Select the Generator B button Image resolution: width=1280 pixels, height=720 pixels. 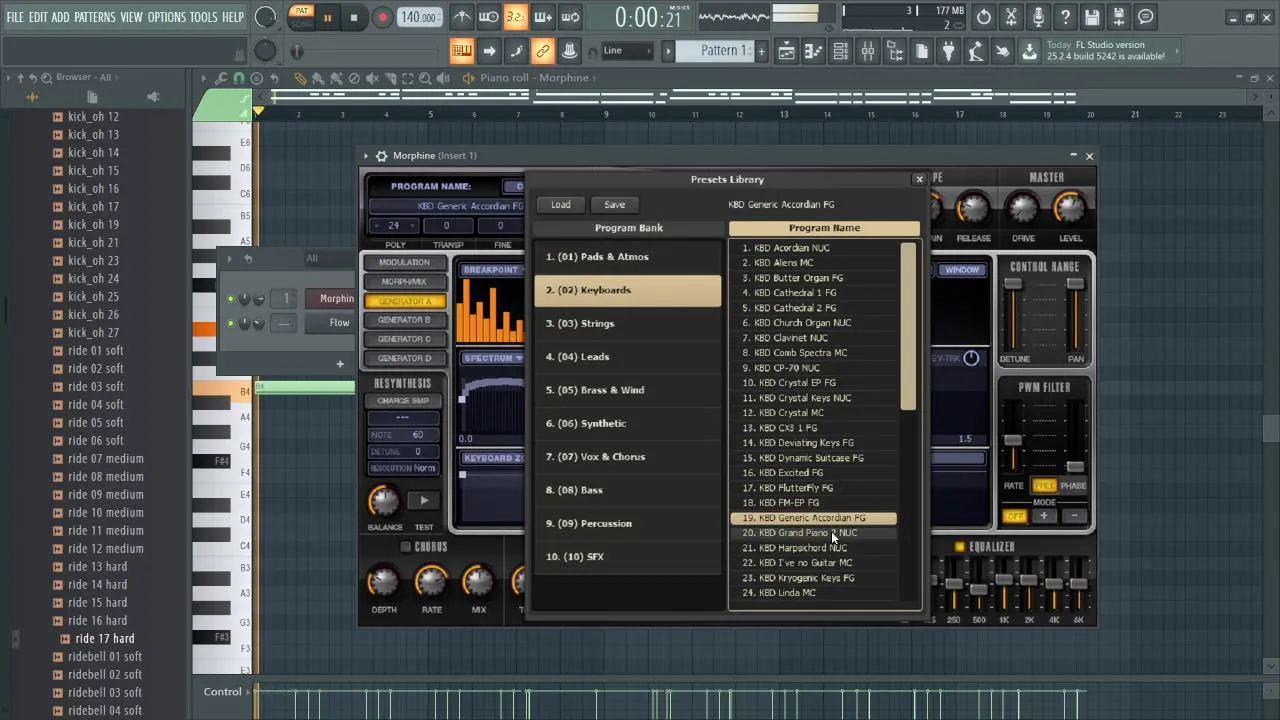tap(404, 320)
